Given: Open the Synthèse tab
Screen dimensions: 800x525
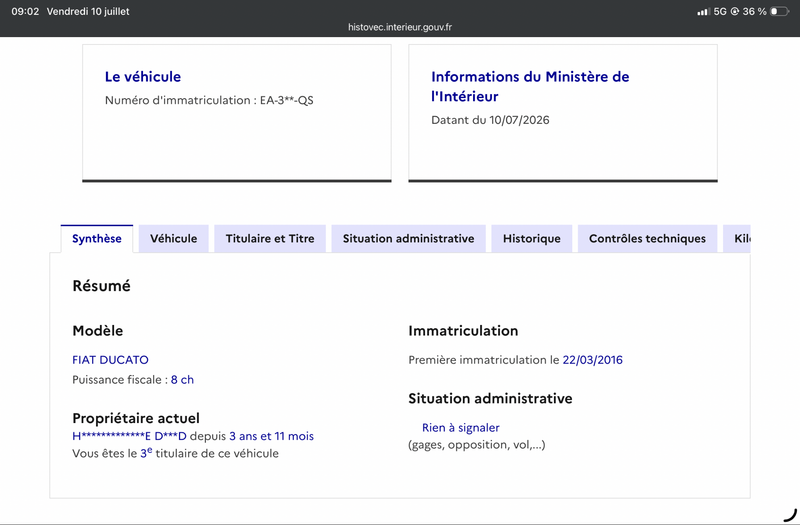Looking at the screenshot, I should 97,239.
